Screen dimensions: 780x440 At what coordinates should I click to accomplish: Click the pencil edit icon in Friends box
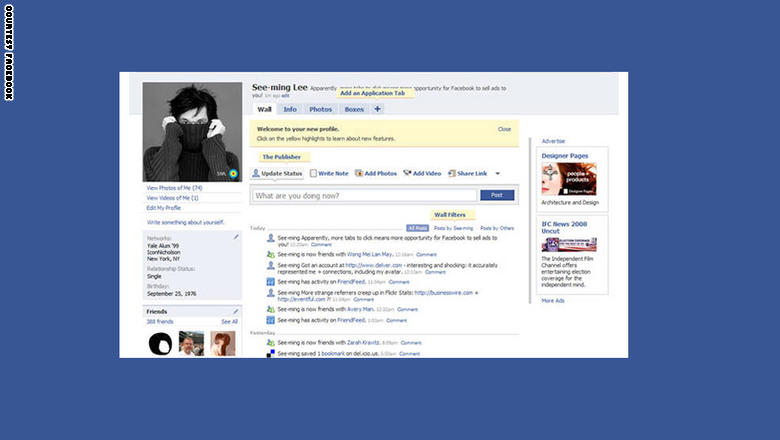(236, 311)
